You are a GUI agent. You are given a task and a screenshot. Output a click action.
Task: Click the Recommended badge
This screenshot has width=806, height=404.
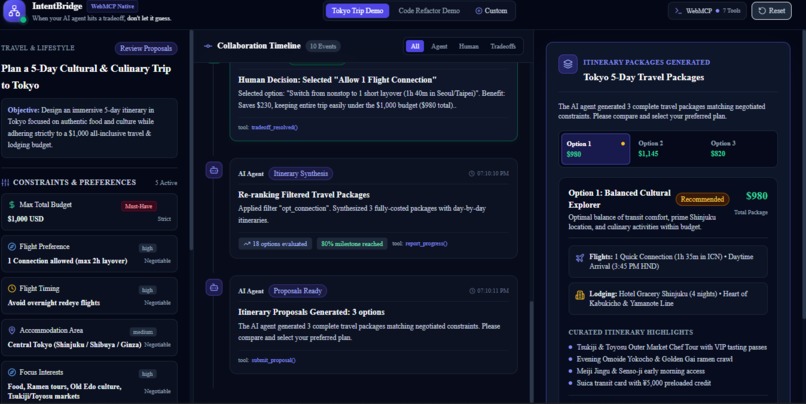click(x=702, y=199)
